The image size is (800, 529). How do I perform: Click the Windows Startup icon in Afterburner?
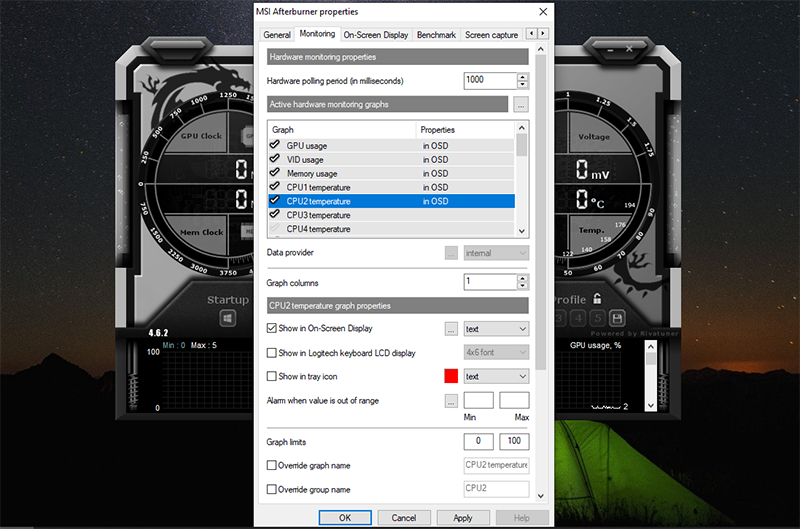click(228, 318)
